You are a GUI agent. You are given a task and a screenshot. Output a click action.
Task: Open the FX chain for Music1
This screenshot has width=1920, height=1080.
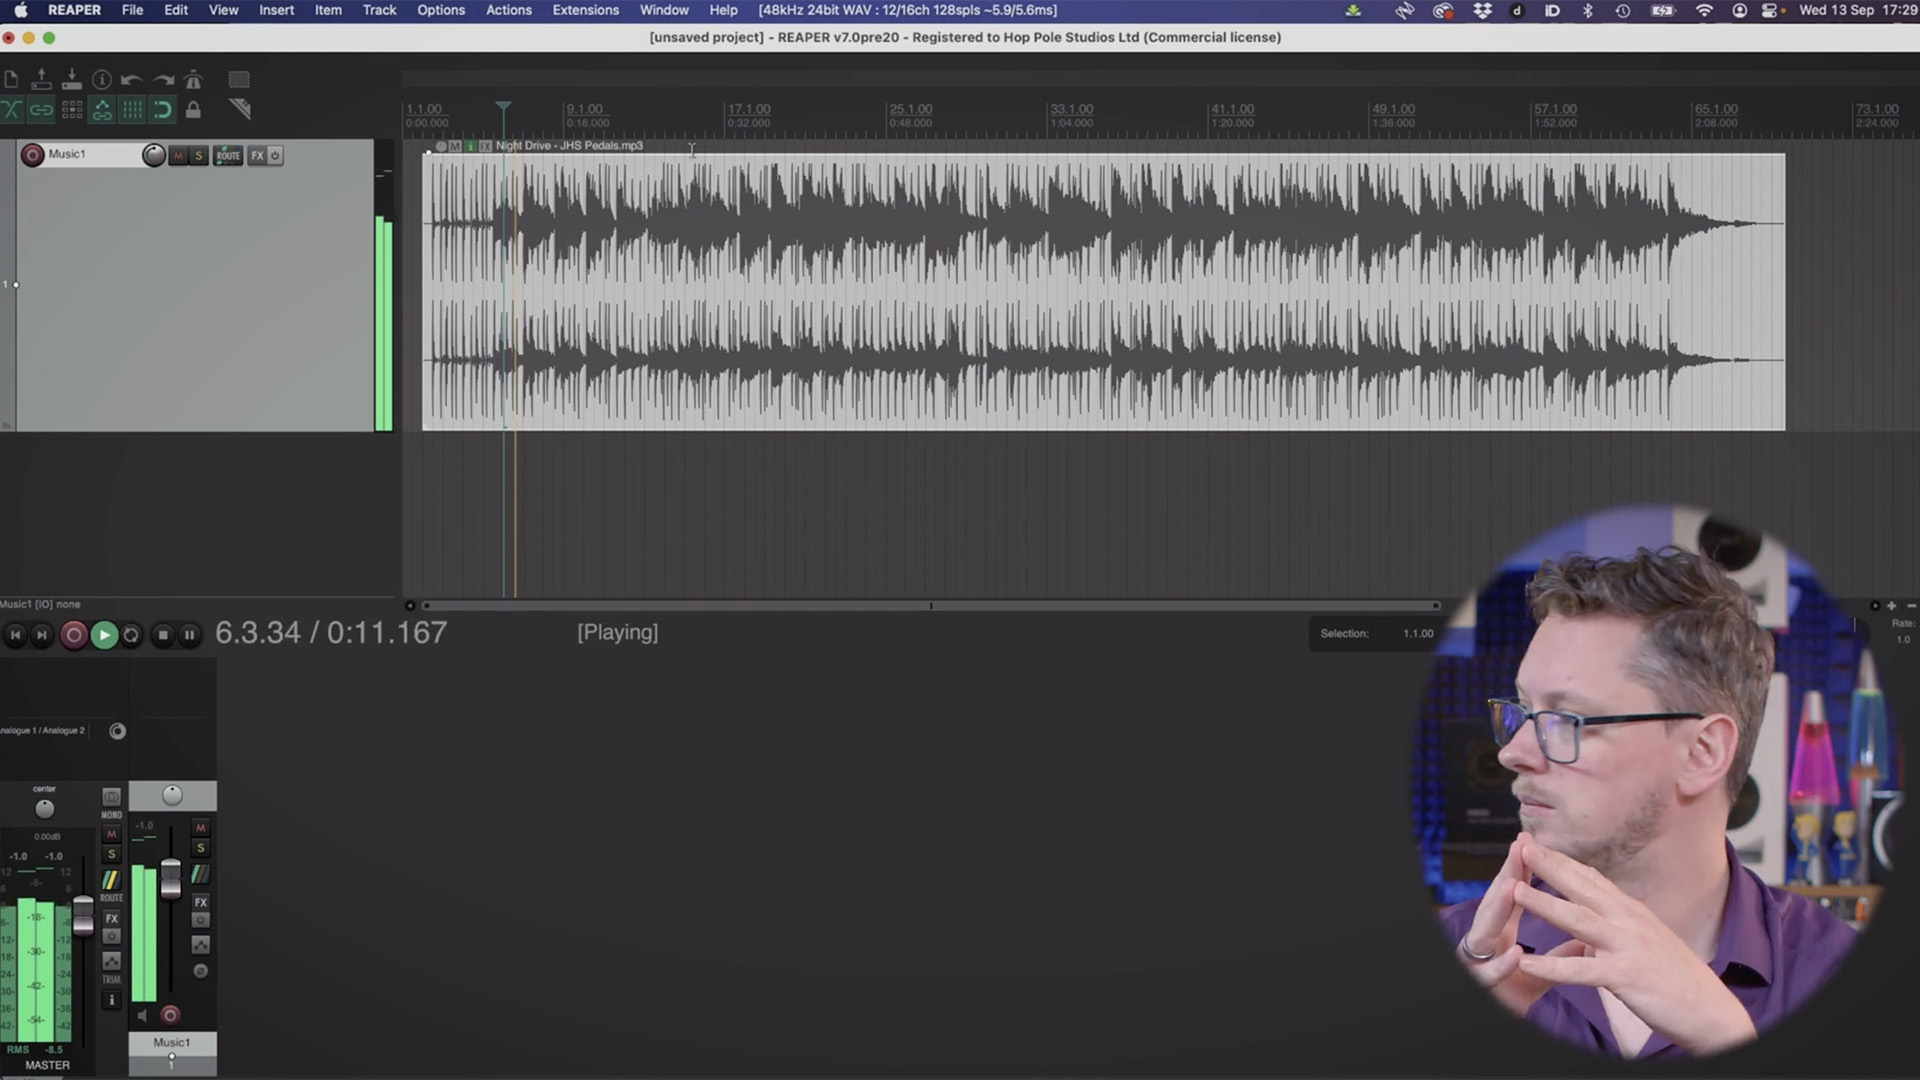(x=257, y=155)
